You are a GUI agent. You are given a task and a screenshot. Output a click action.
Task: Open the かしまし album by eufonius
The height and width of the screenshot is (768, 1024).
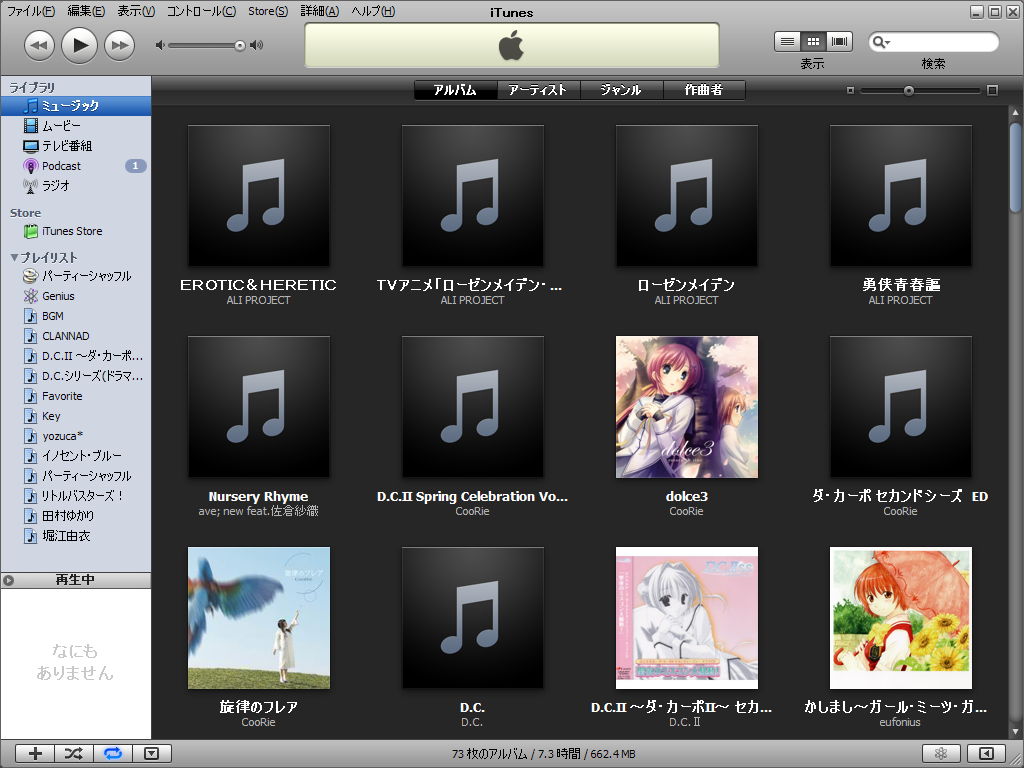click(x=901, y=618)
